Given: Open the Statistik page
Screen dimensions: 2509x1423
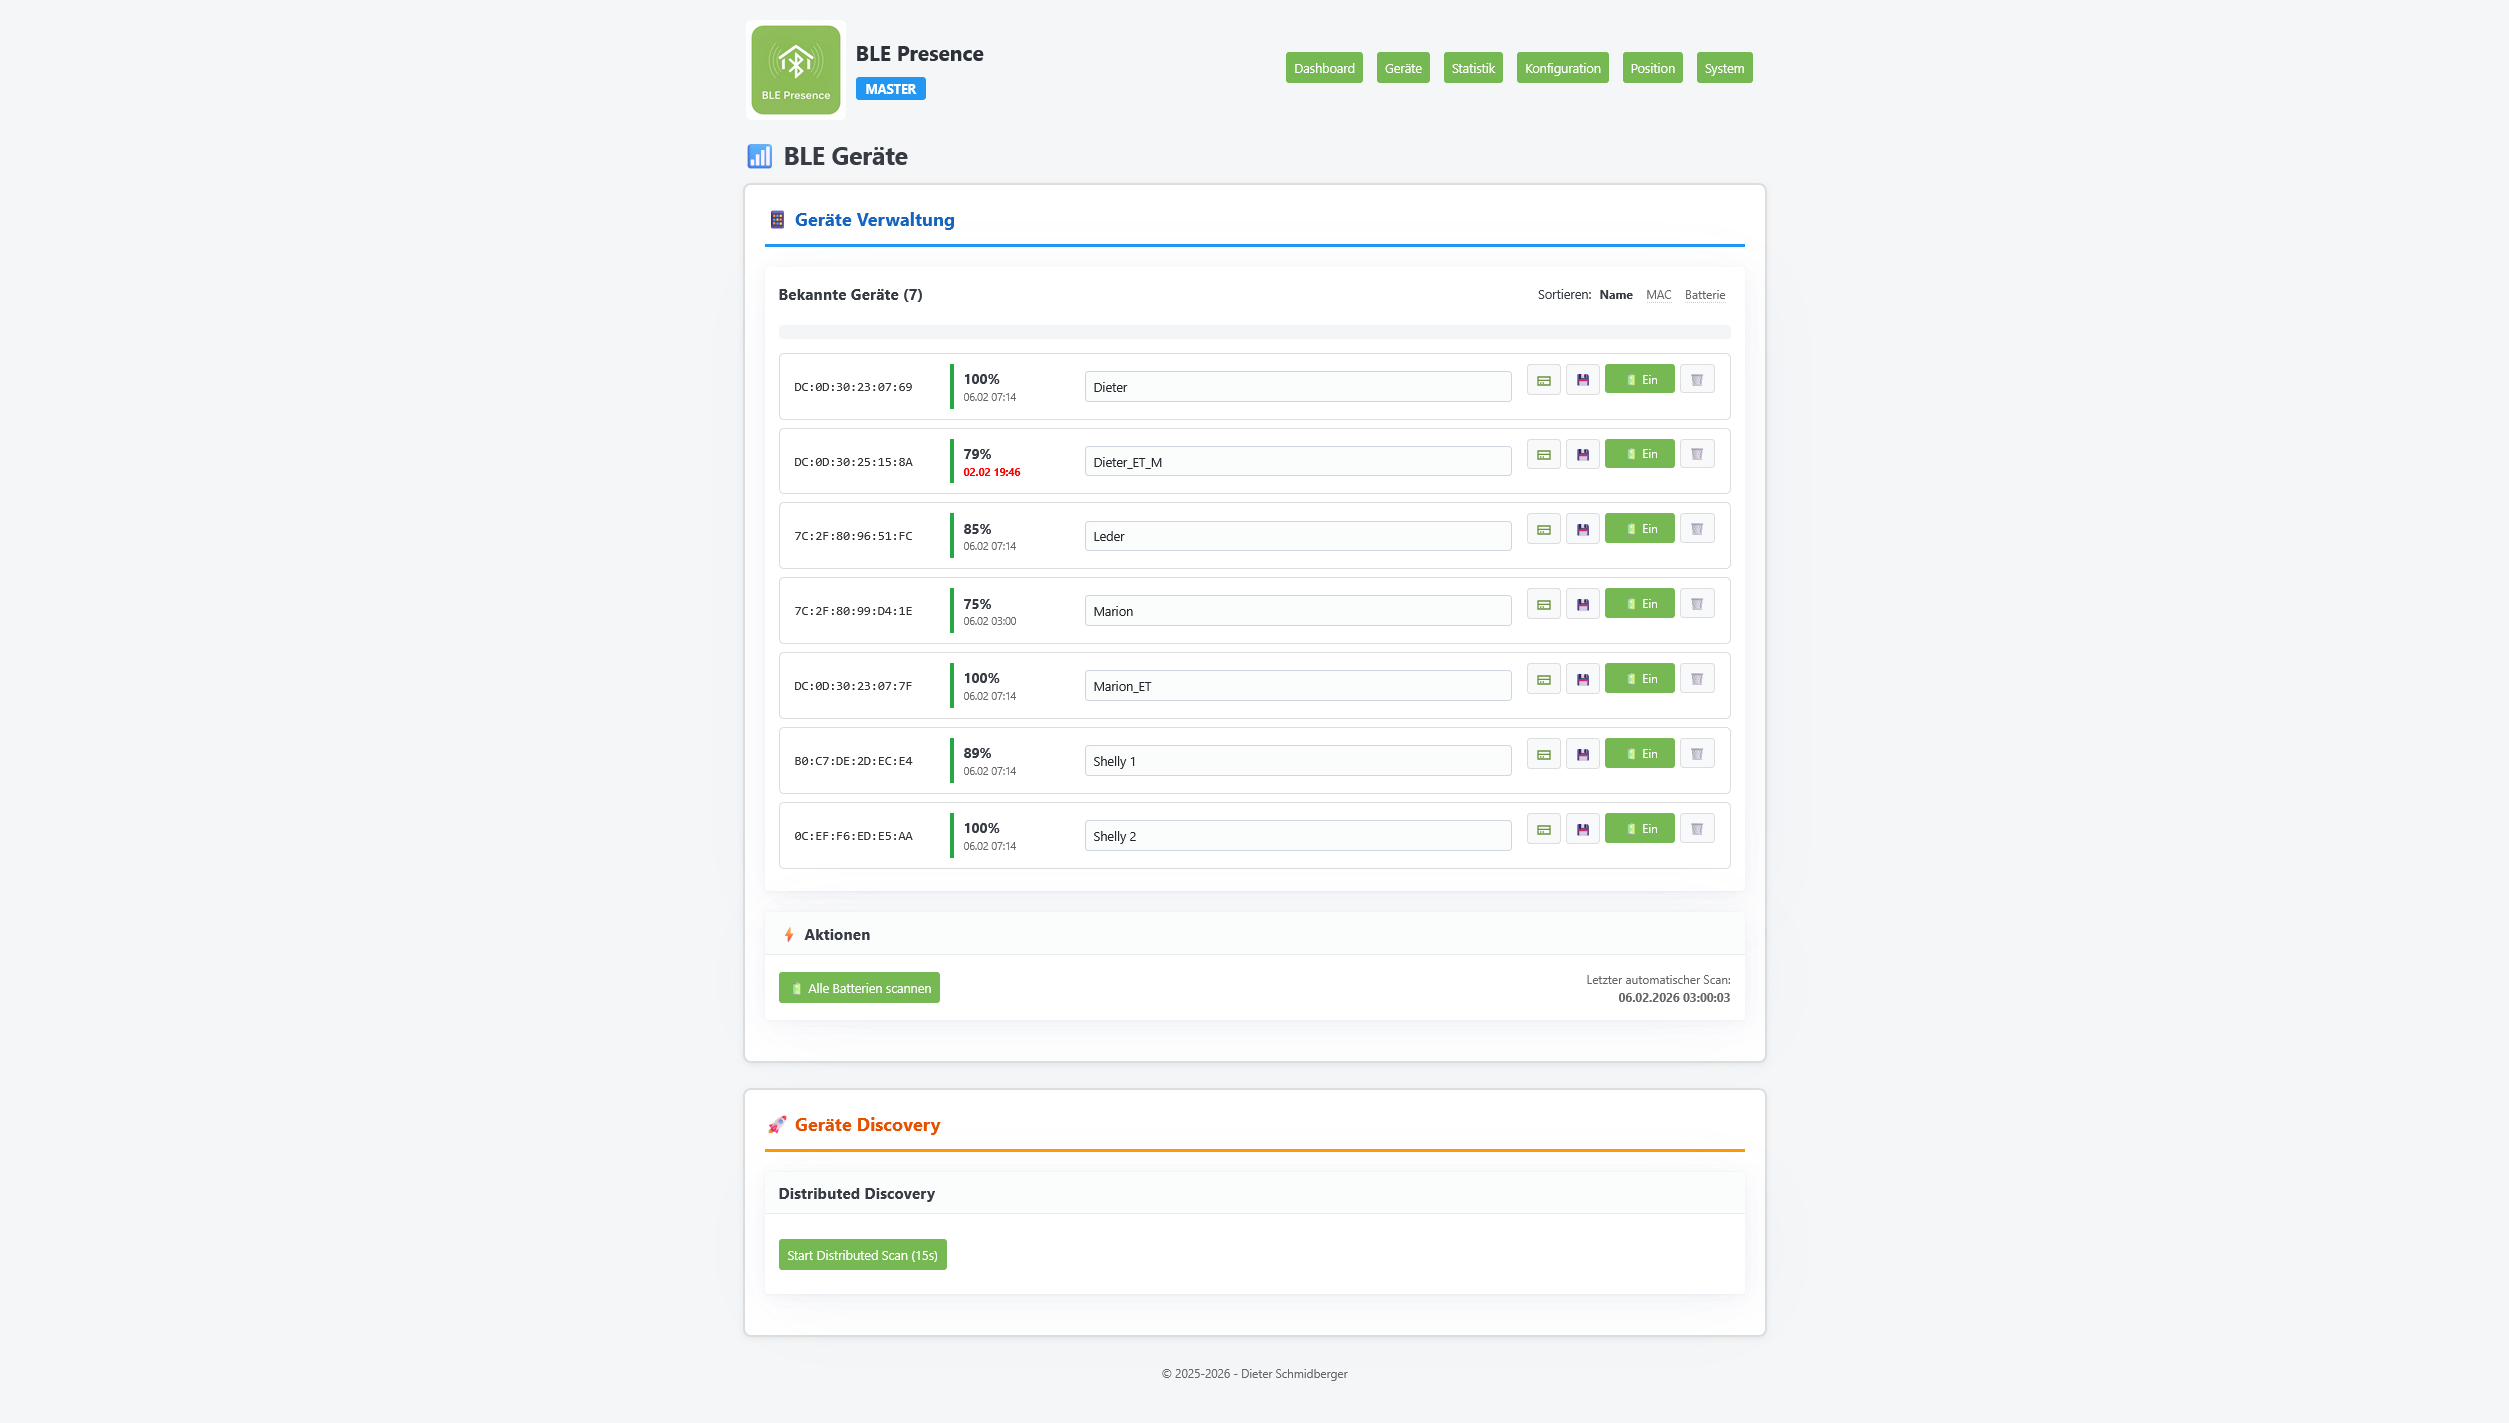Looking at the screenshot, I should pos(1472,68).
